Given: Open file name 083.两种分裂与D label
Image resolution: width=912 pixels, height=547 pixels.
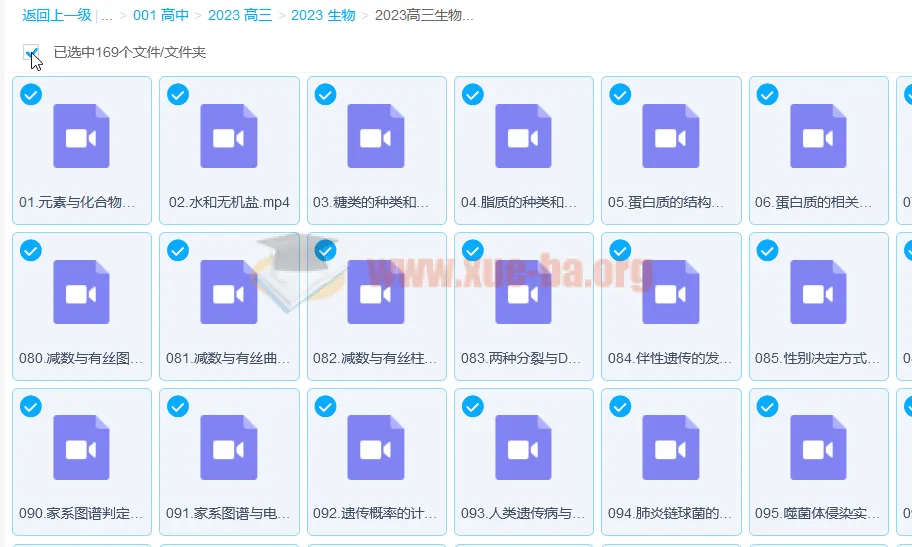Looking at the screenshot, I should (x=521, y=357).
